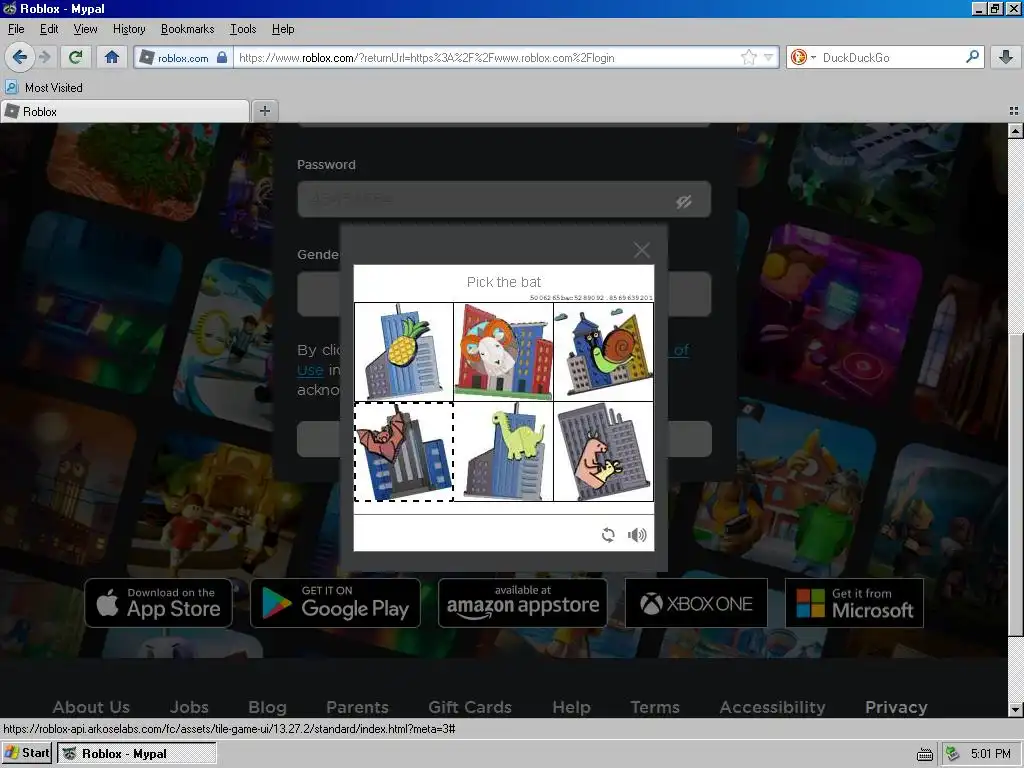The width and height of the screenshot is (1024, 768).
Task: Switch to audio challenge speaker icon
Action: [637, 535]
